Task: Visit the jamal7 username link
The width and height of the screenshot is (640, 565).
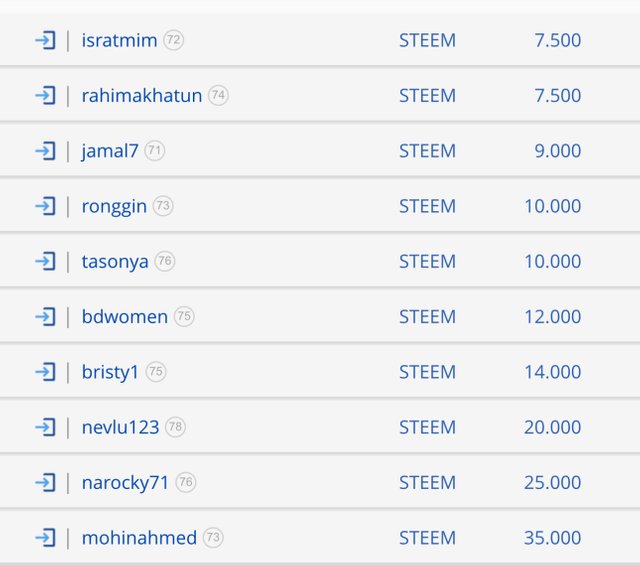Action: coord(110,151)
